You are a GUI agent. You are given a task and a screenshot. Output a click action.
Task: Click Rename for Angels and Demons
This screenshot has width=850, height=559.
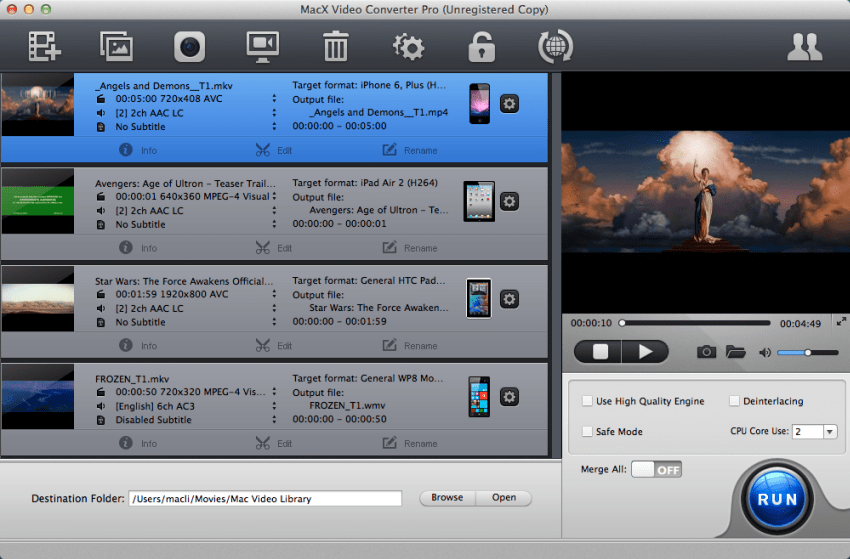(410, 150)
